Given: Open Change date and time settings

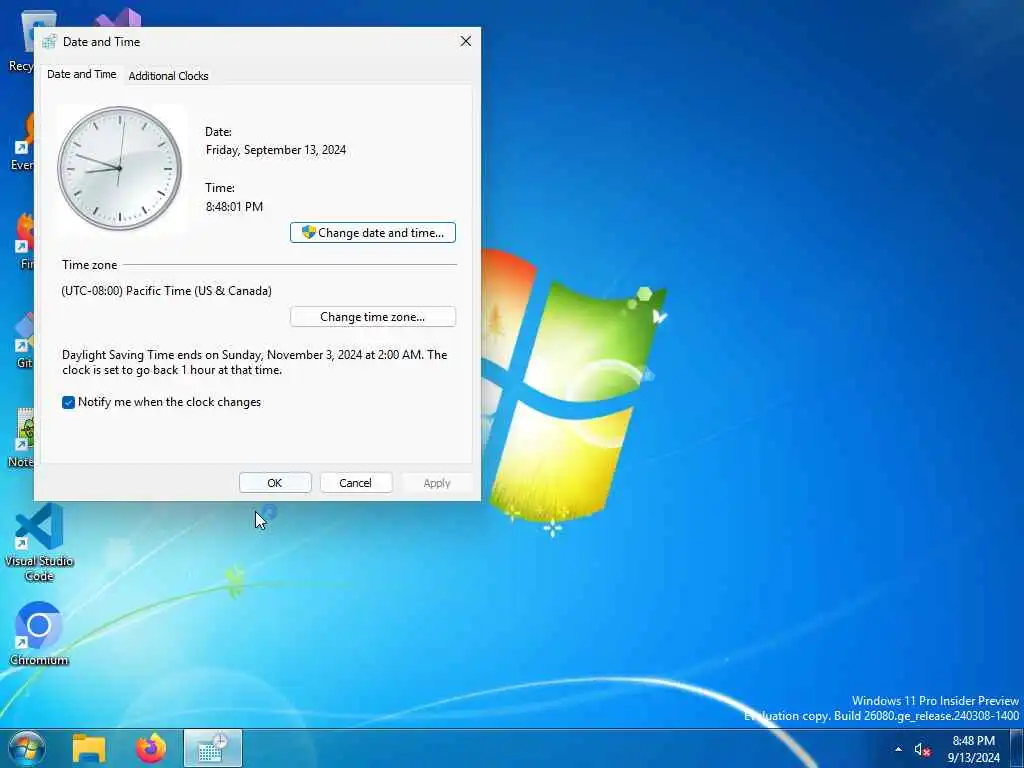Looking at the screenshot, I should pos(372,232).
